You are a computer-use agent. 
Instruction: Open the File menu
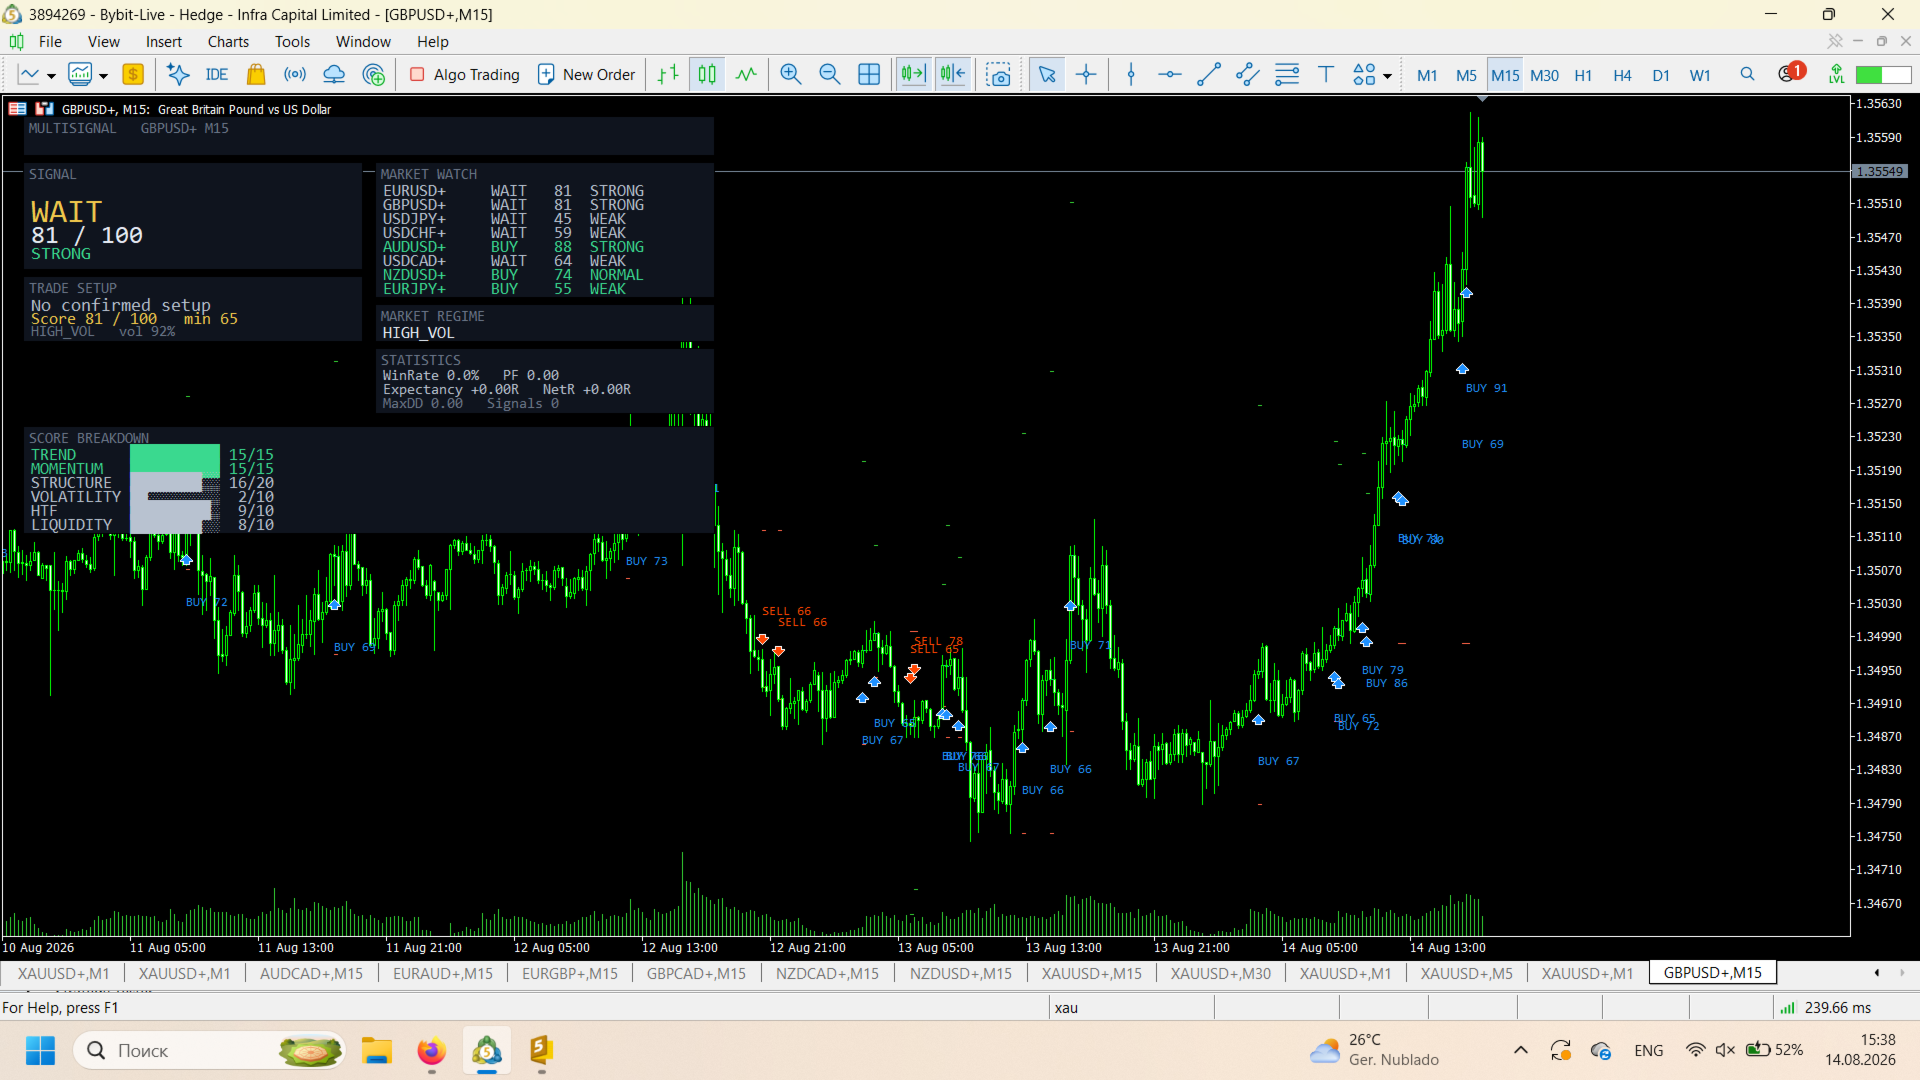(50, 42)
